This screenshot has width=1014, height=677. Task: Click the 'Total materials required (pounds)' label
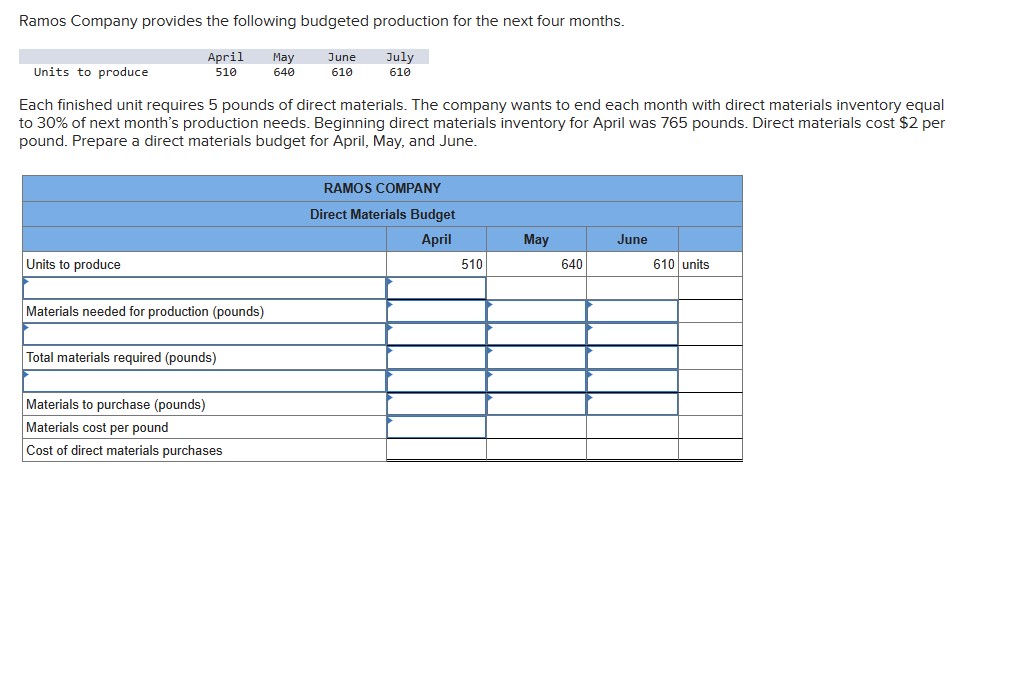pos(121,358)
